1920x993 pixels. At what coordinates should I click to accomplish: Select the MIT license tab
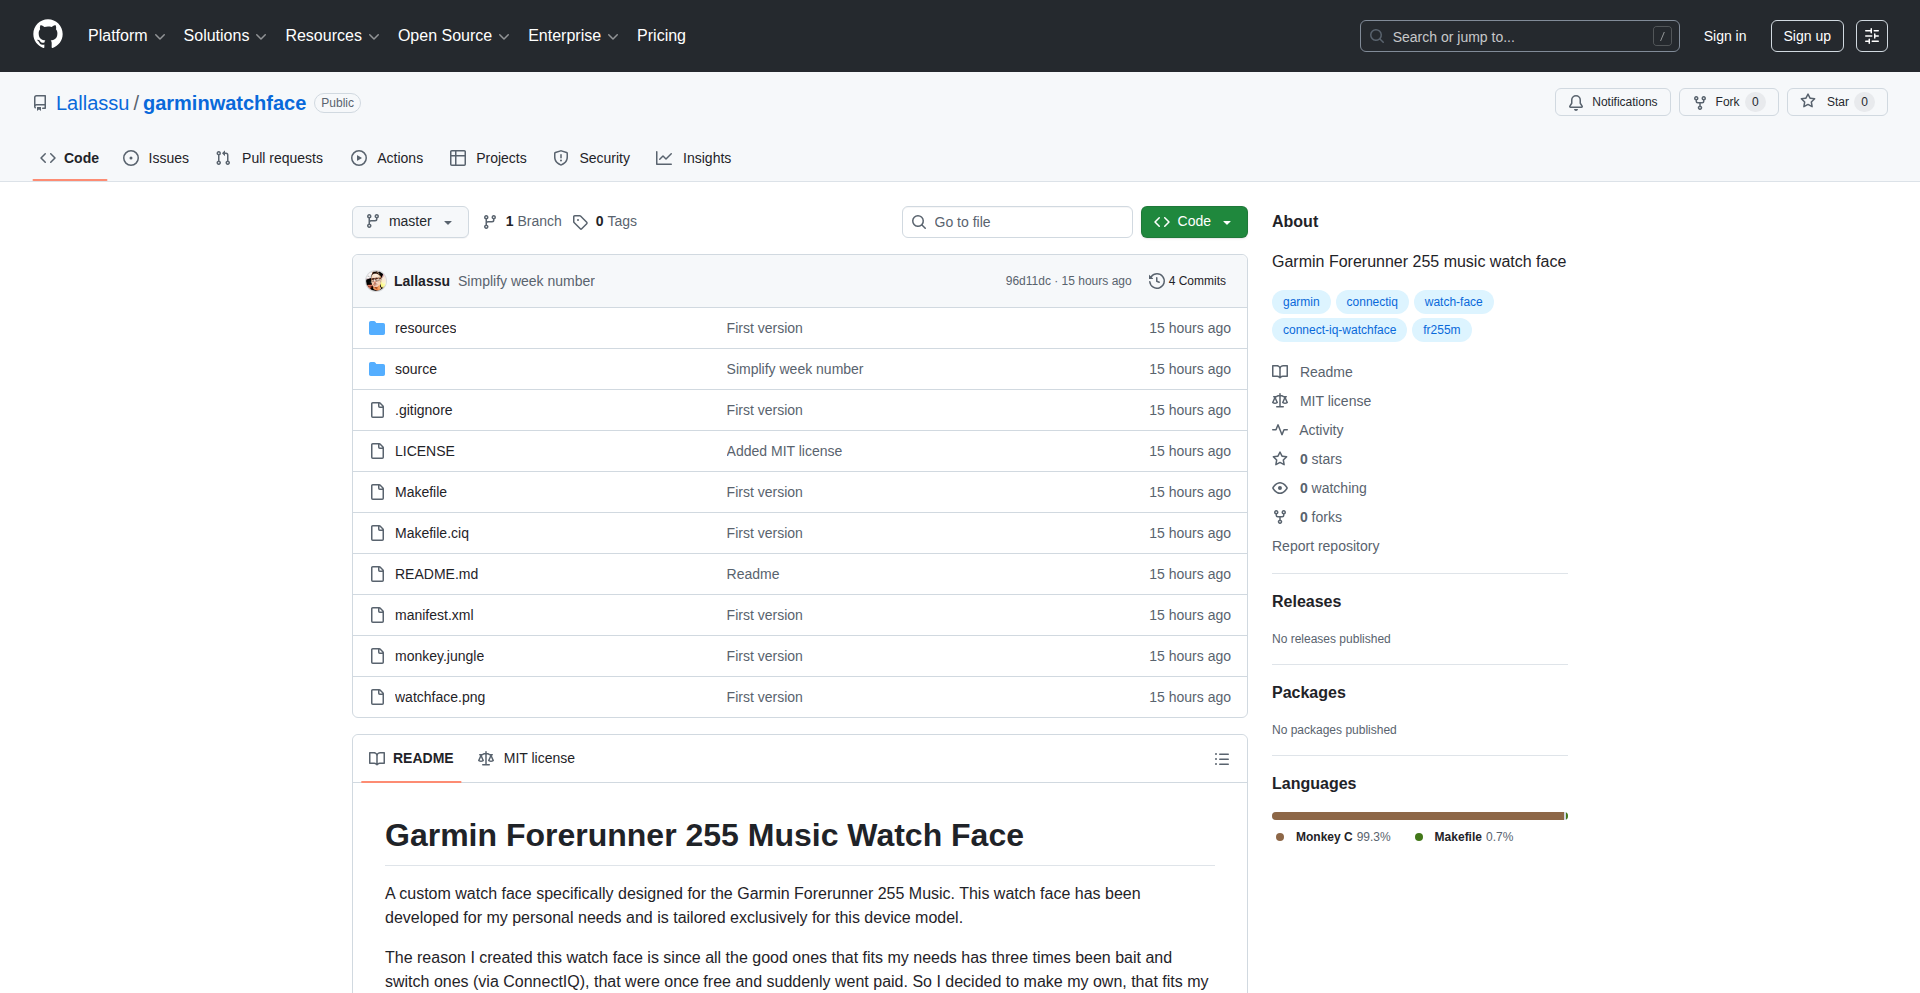click(x=527, y=759)
